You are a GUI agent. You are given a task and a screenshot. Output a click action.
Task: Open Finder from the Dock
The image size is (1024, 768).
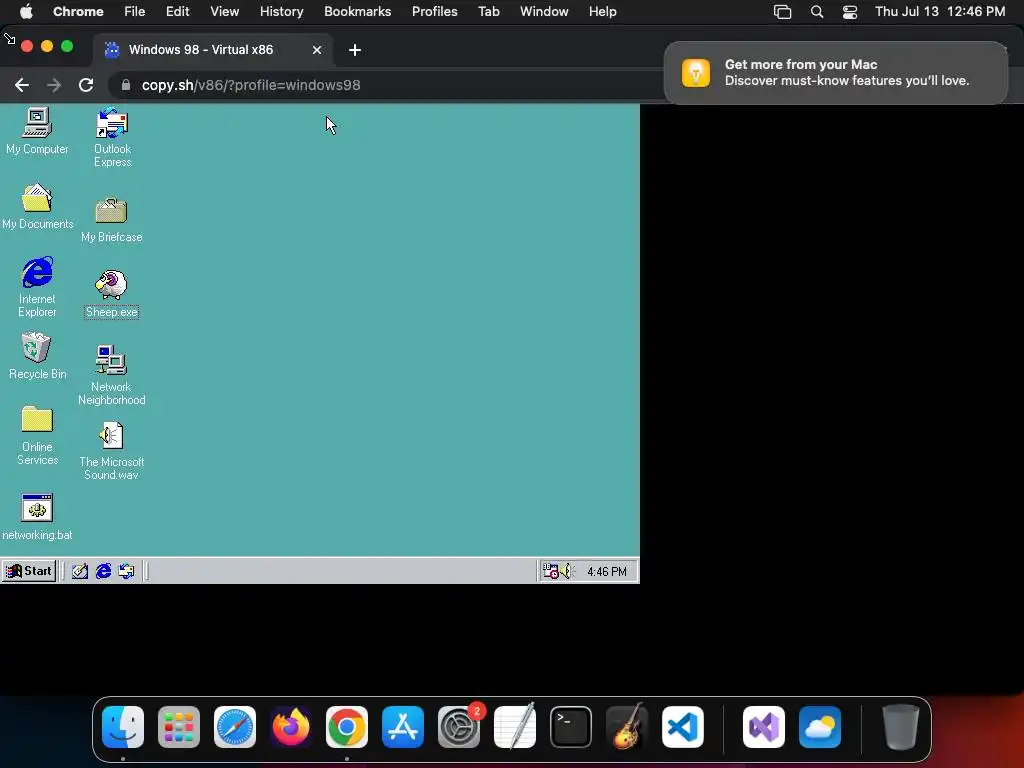pyautogui.click(x=123, y=727)
